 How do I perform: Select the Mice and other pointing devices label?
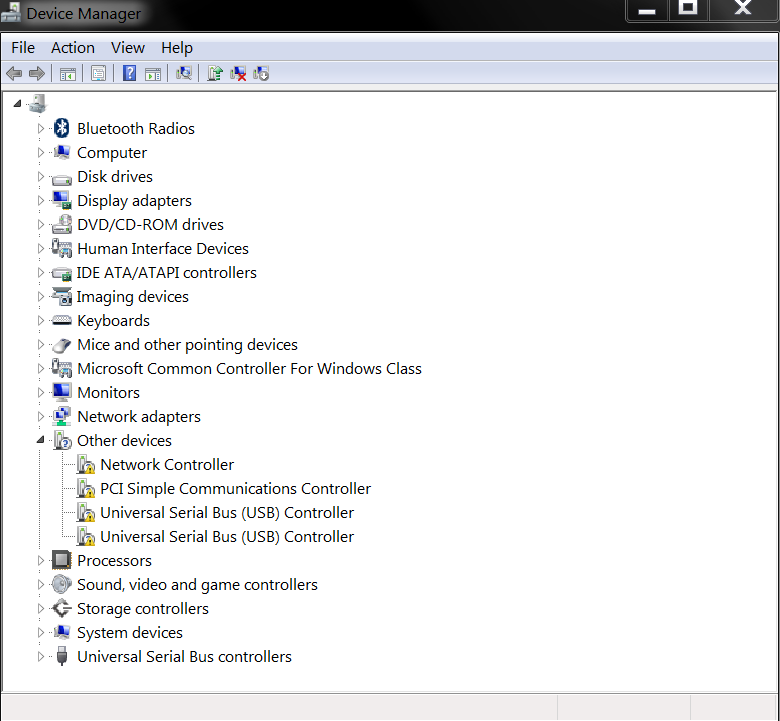188,345
